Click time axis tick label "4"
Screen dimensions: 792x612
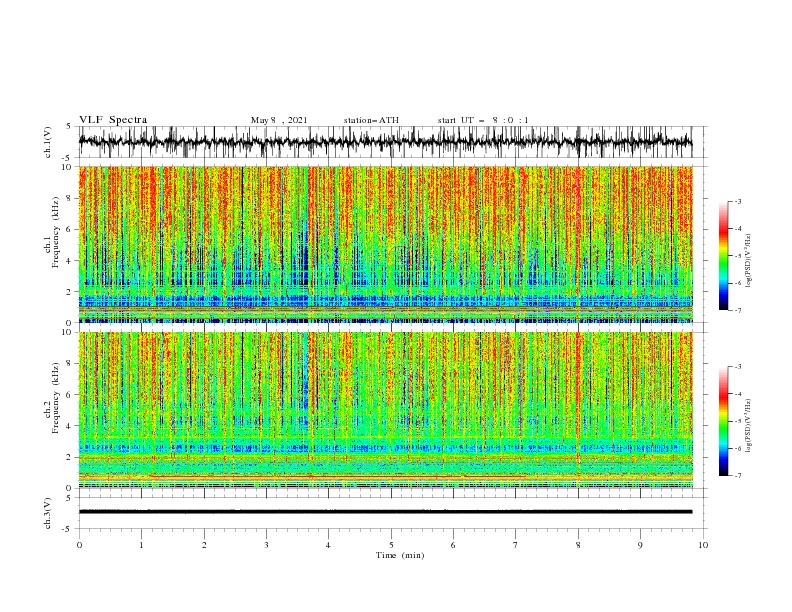[x=329, y=545]
